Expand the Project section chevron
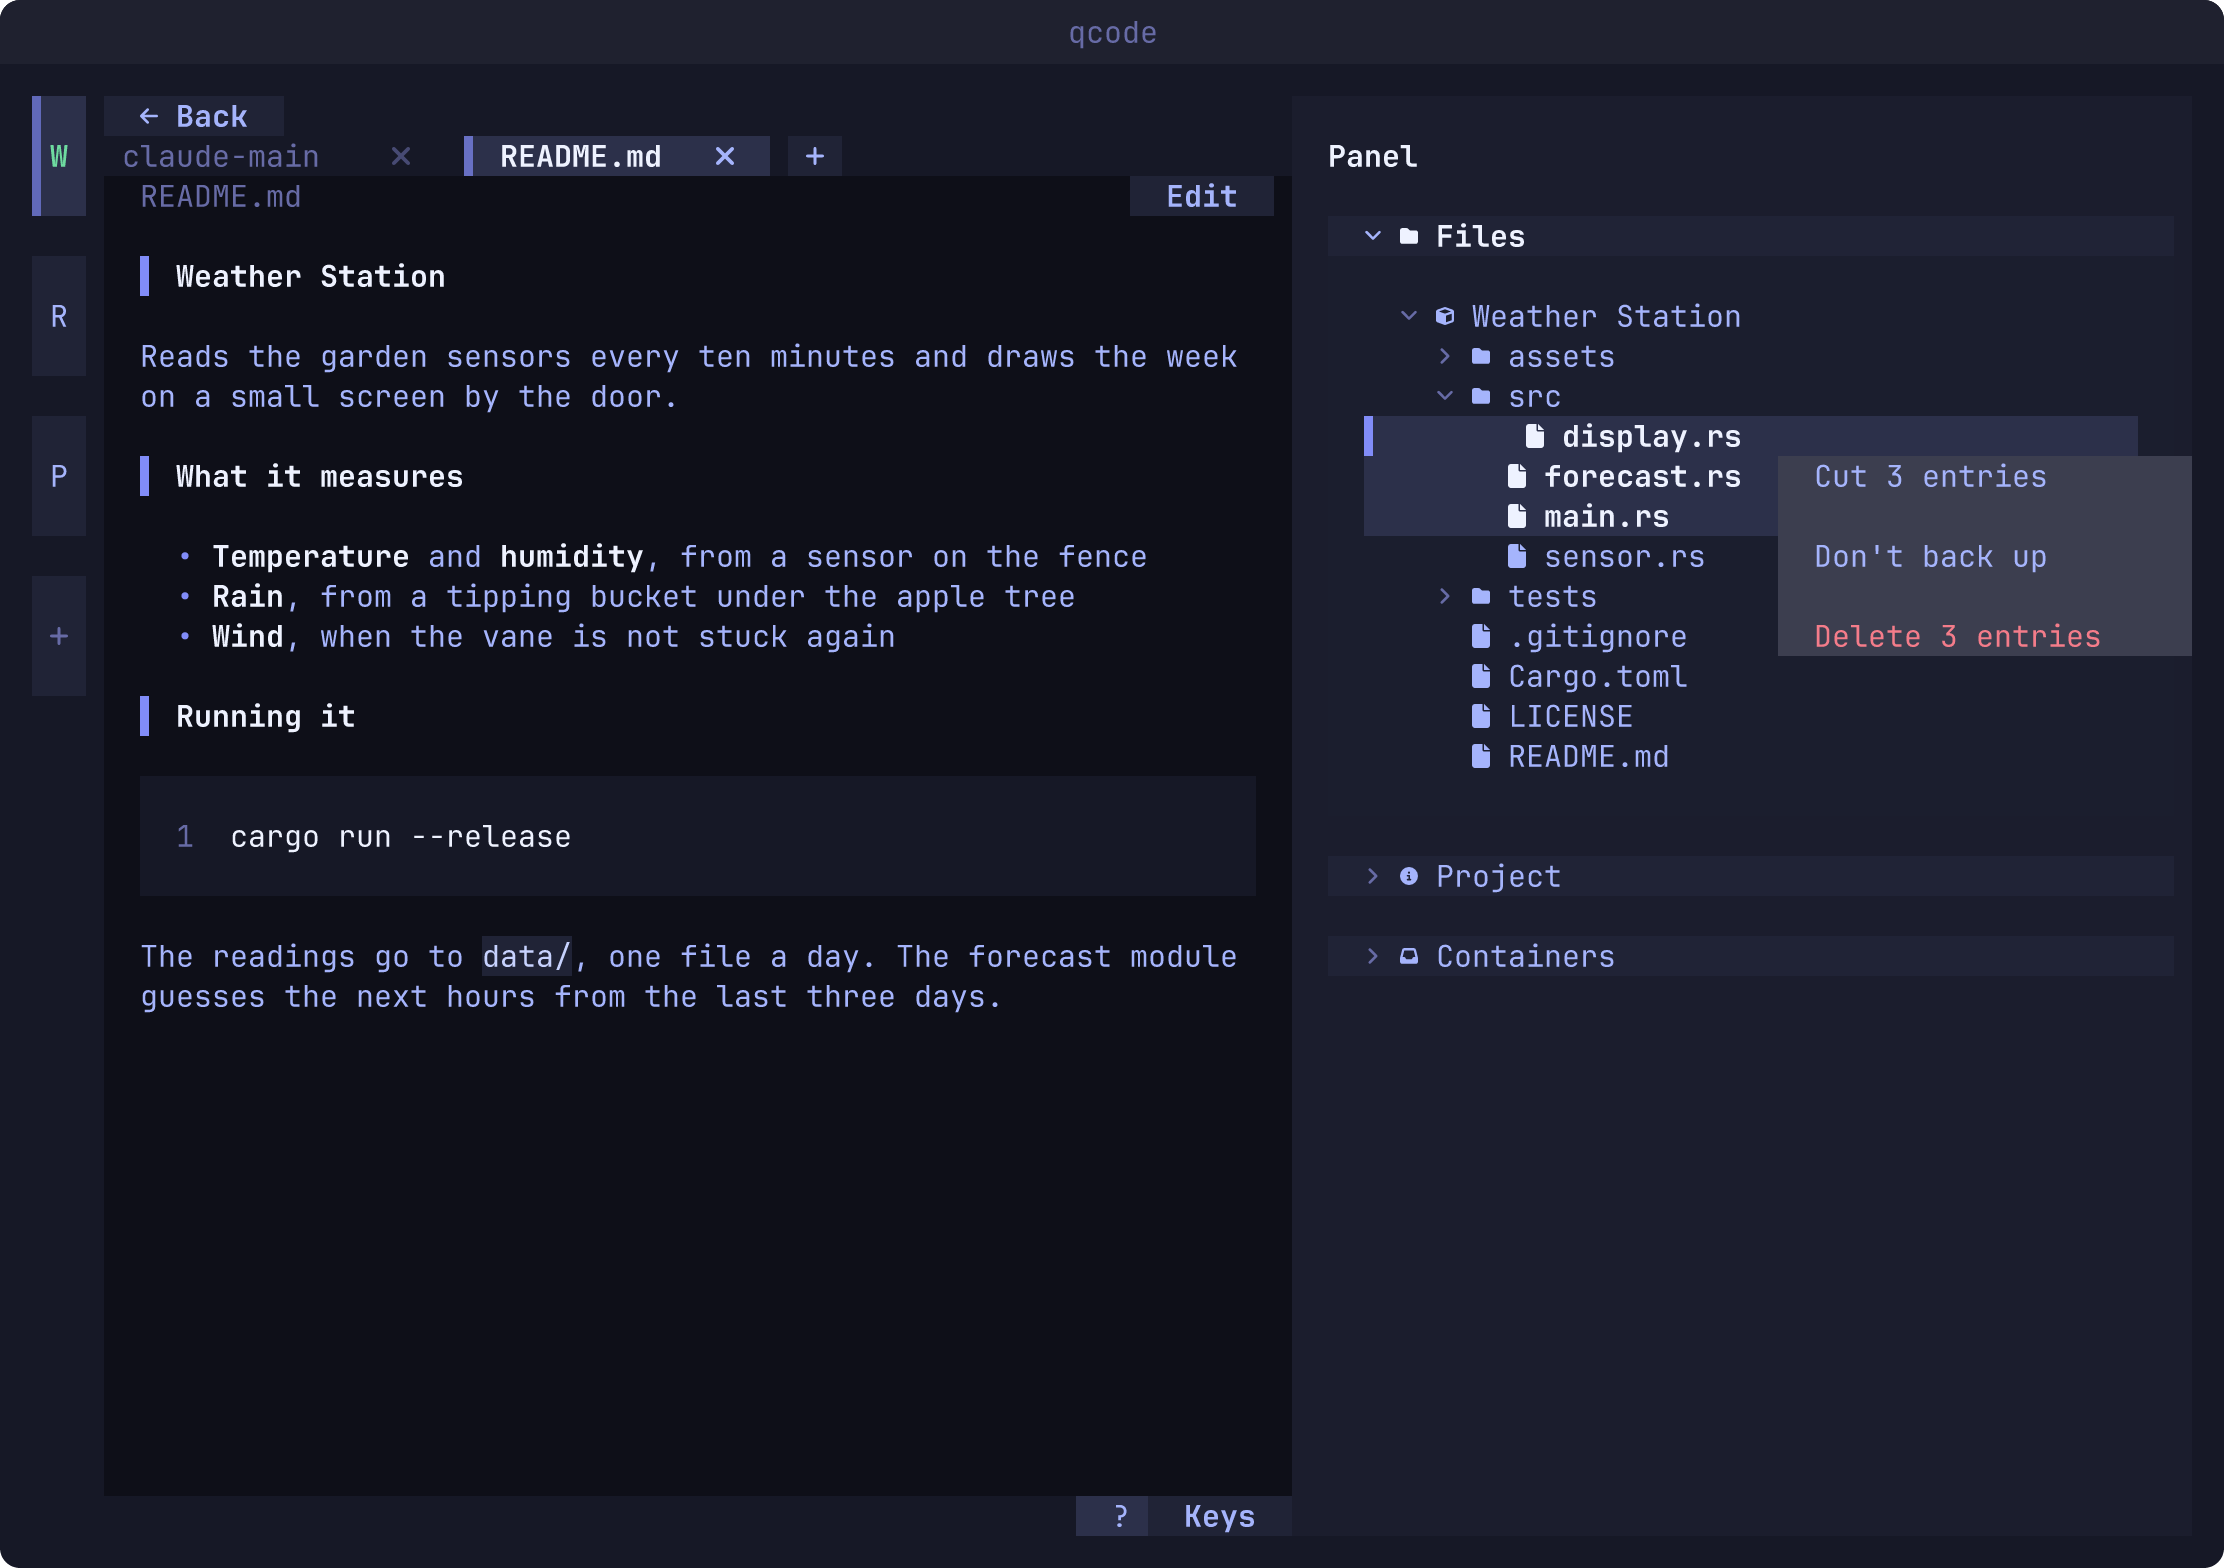The width and height of the screenshot is (2224, 1568). coord(1373,876)
